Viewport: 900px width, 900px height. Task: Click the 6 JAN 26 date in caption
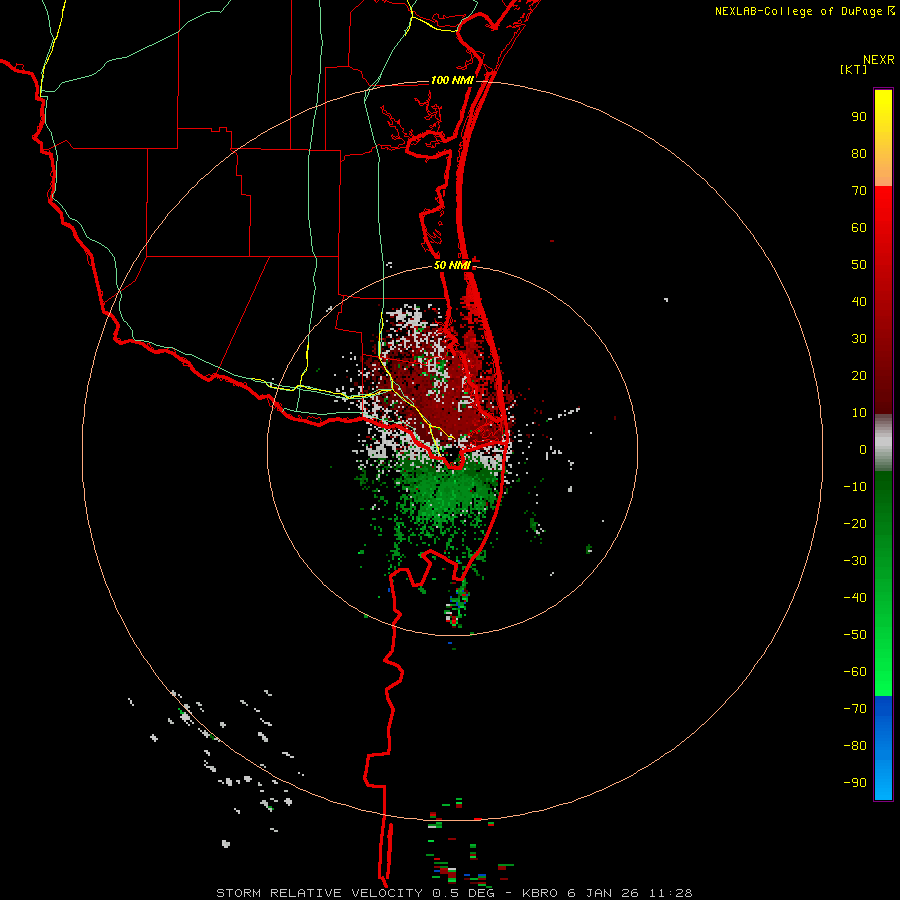click(603, 893)
